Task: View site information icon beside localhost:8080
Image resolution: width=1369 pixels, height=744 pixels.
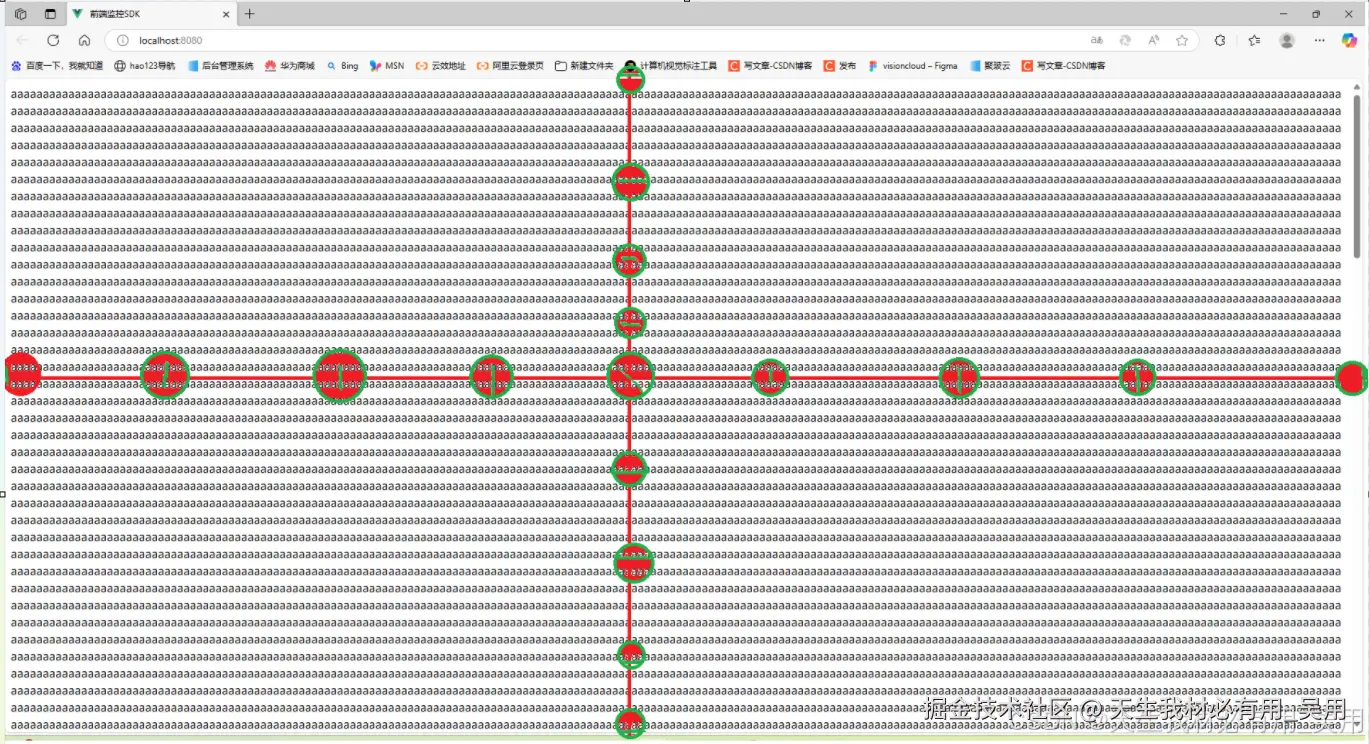Action: click(x=123, y=40)
